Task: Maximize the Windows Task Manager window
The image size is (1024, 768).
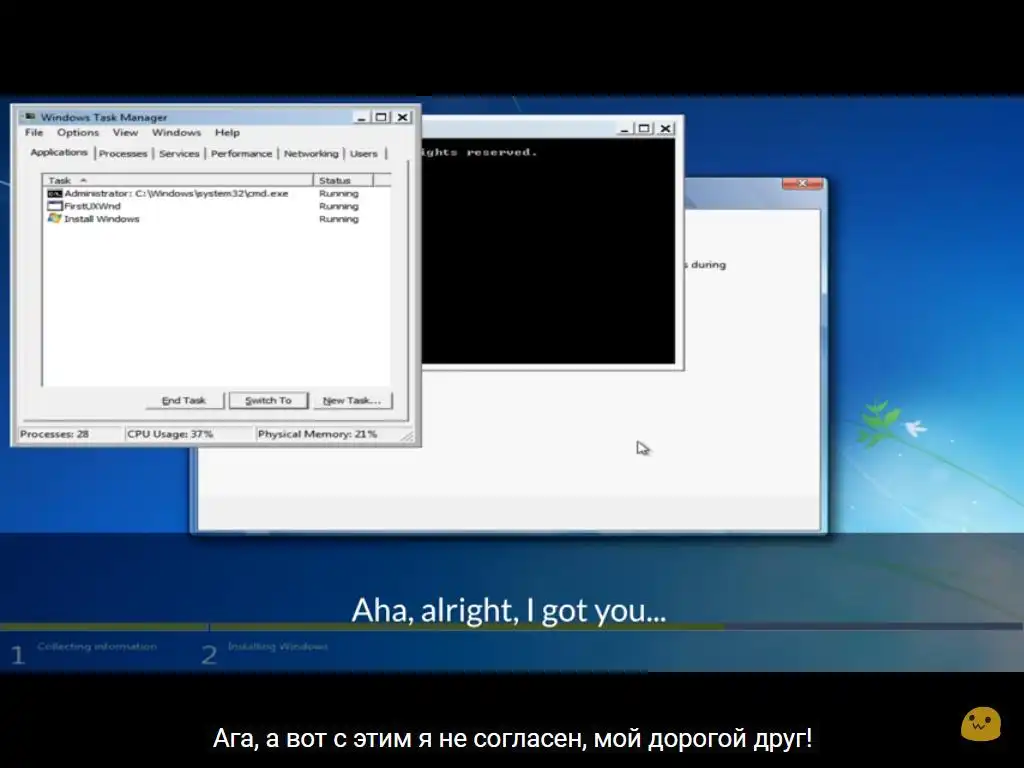Action: [381, 117]
